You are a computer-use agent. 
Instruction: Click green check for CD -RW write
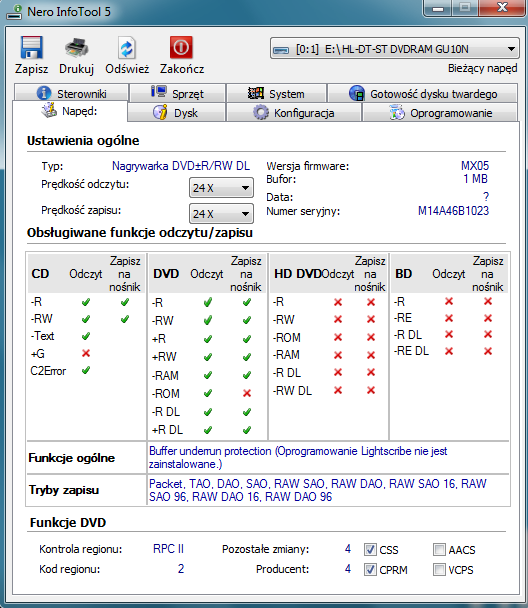click(125, 319)
